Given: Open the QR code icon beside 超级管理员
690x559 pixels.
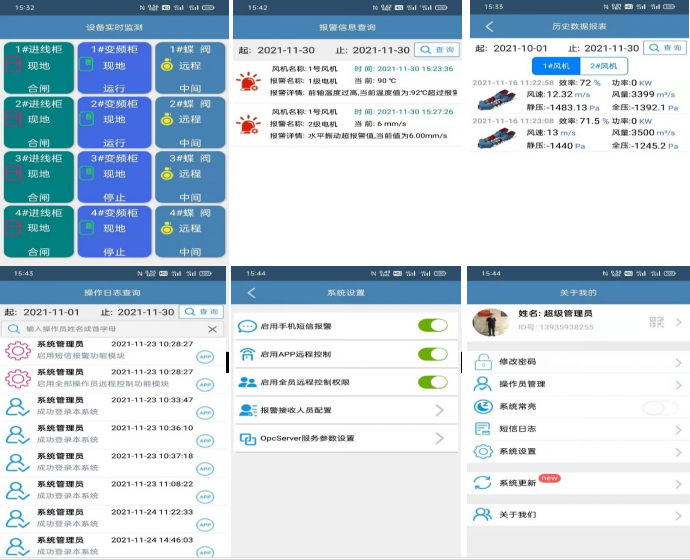Looking at the screenshot, I should (x=656, y=322).
